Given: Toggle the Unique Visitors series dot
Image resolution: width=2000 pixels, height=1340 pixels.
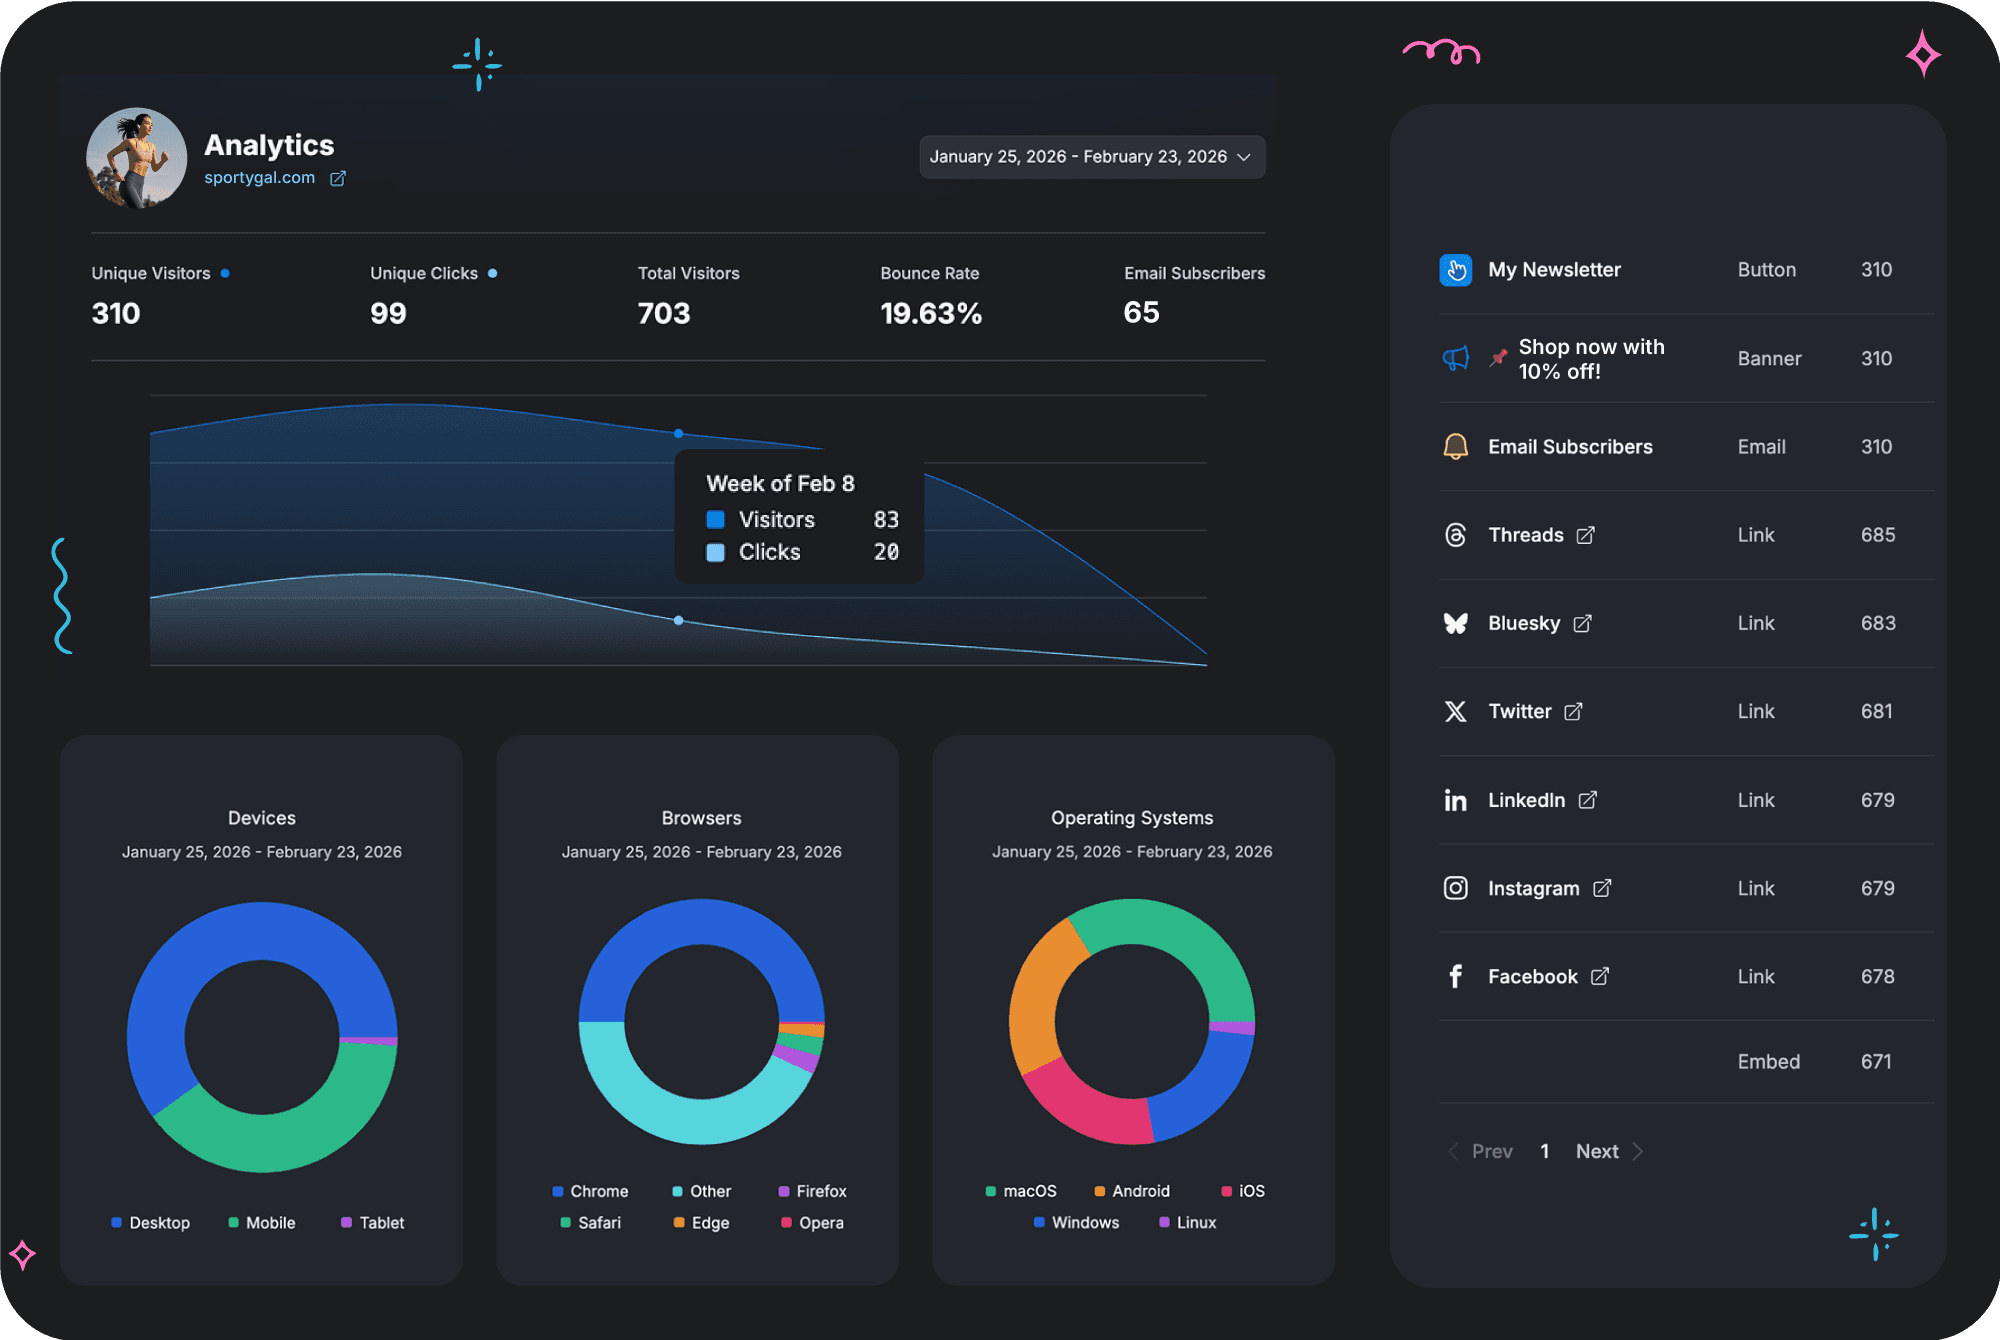Looking at the screenshot, I should pos(225,273).
